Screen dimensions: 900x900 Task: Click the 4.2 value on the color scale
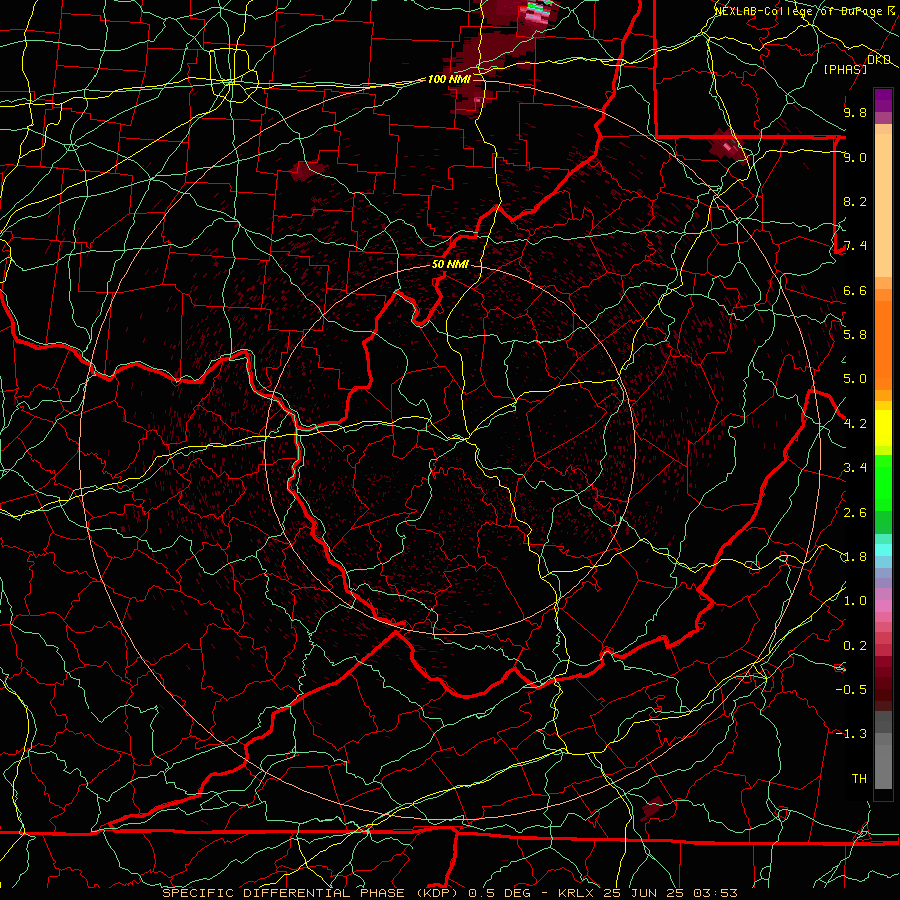click(855, 424)
